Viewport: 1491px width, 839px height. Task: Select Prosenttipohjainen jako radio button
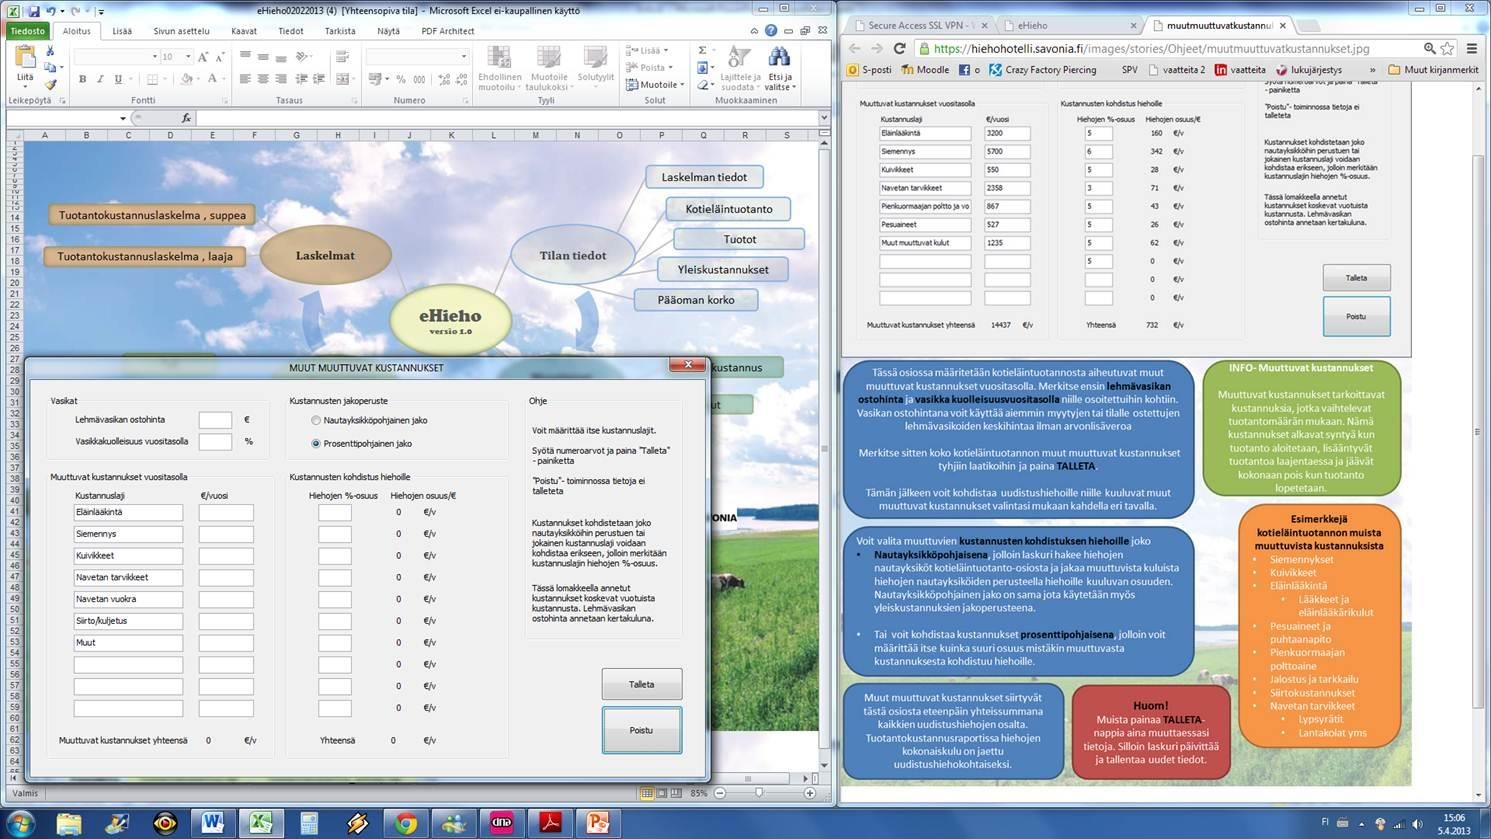316,443
